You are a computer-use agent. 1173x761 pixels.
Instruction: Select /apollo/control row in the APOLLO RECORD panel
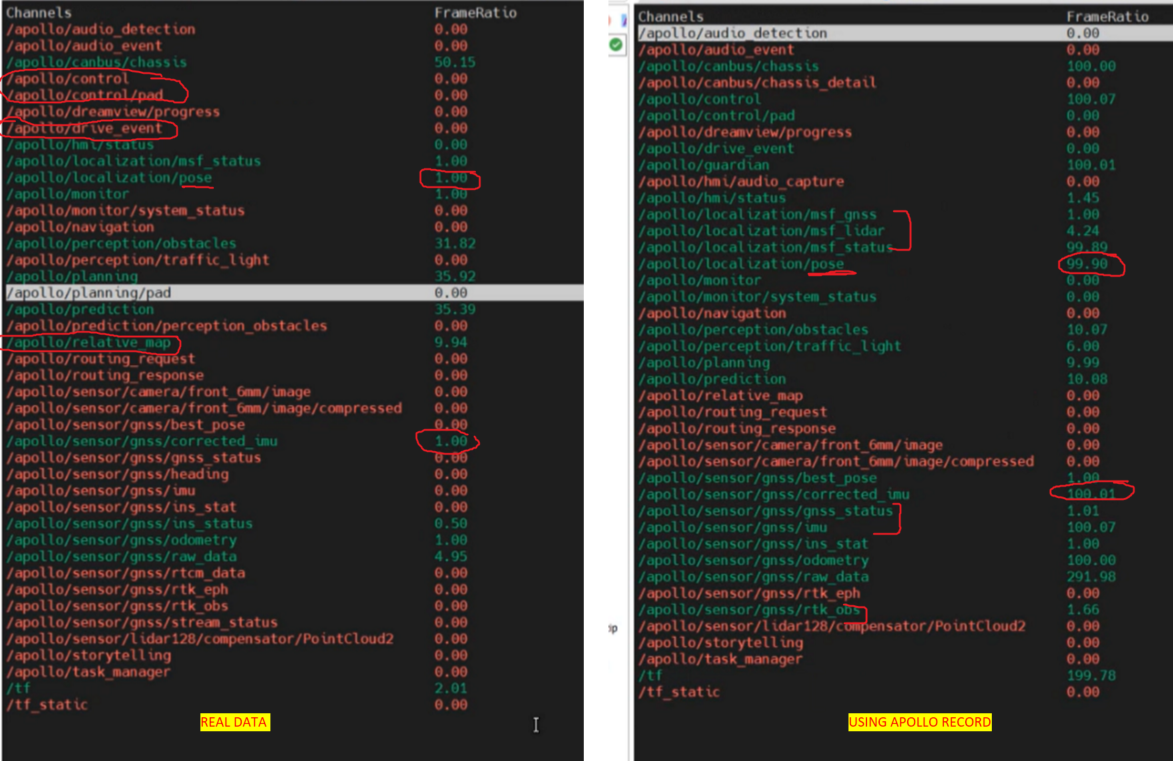(699, 99)
